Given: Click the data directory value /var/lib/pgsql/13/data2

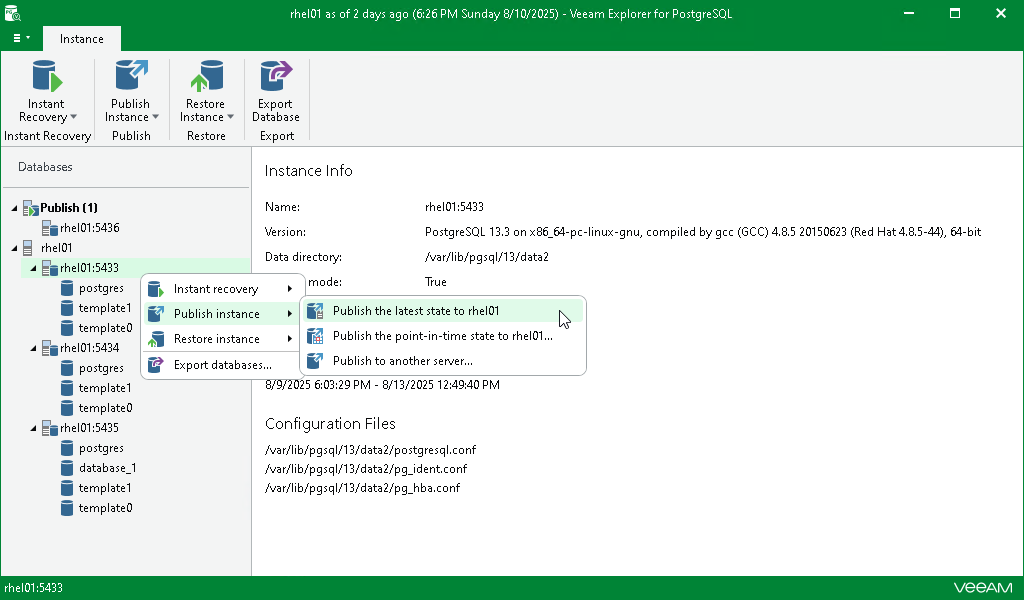Looking at the screenshot, I should [487, 257].
